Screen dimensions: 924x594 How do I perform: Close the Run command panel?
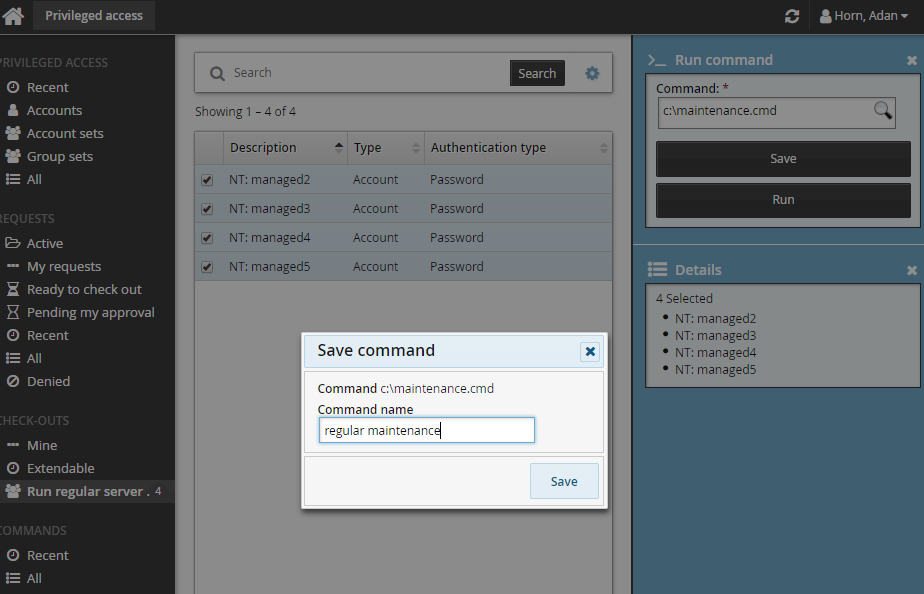click(x=911, y=60)
